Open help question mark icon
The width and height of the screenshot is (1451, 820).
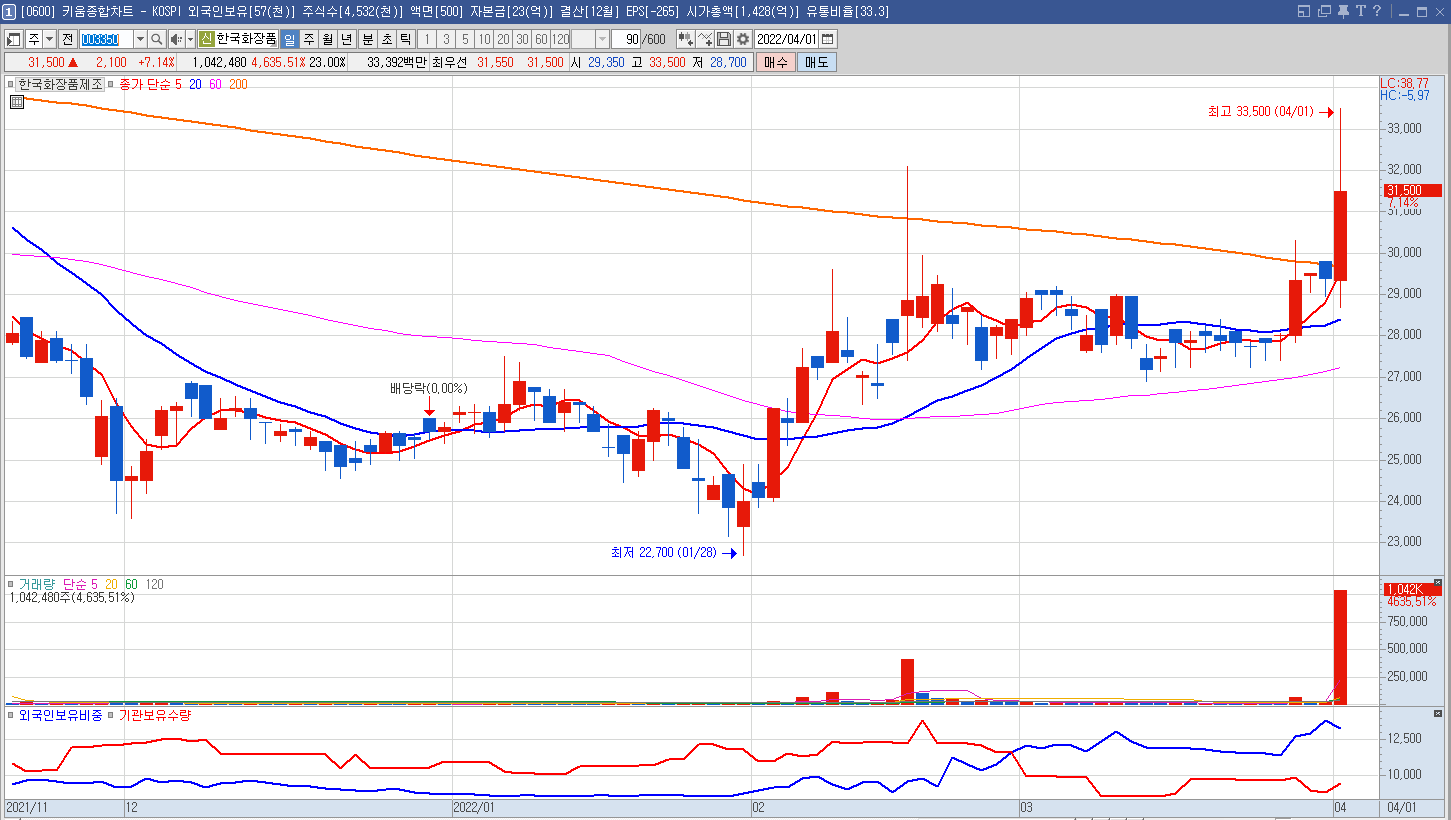click(x=1377, y=11)
